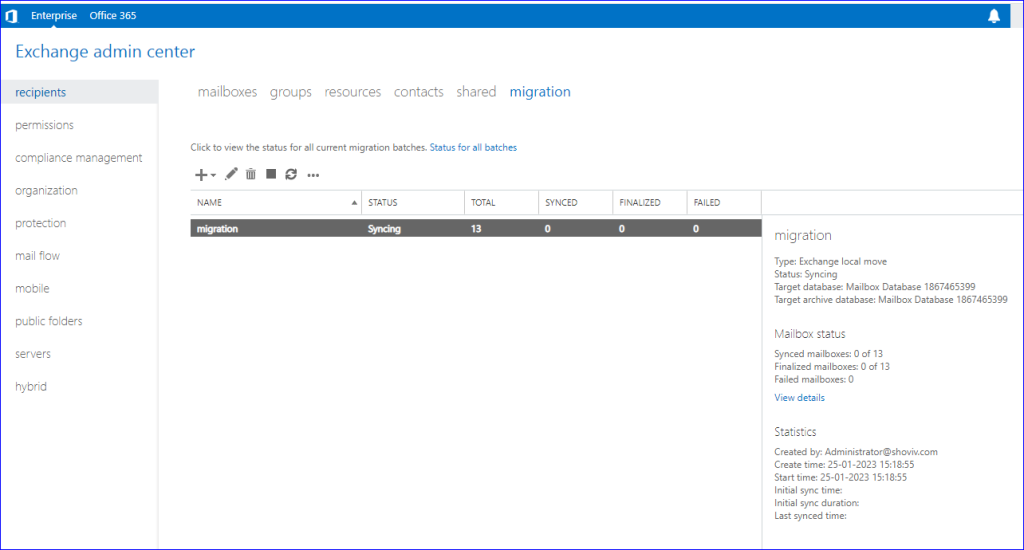Click the Target archive database line

(x=891, y=300)
